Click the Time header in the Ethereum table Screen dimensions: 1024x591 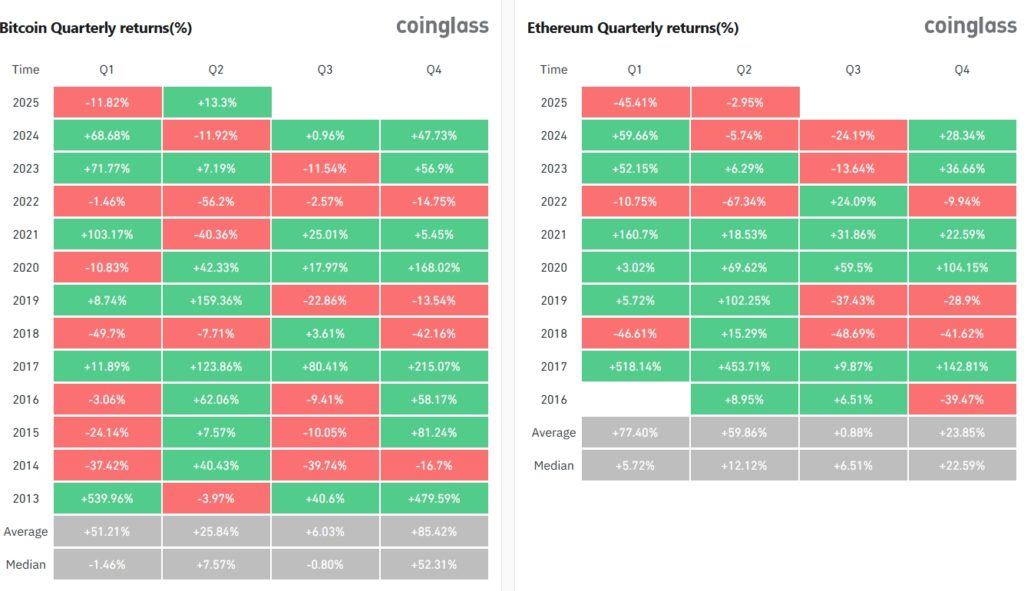click(x=553, y=70)
